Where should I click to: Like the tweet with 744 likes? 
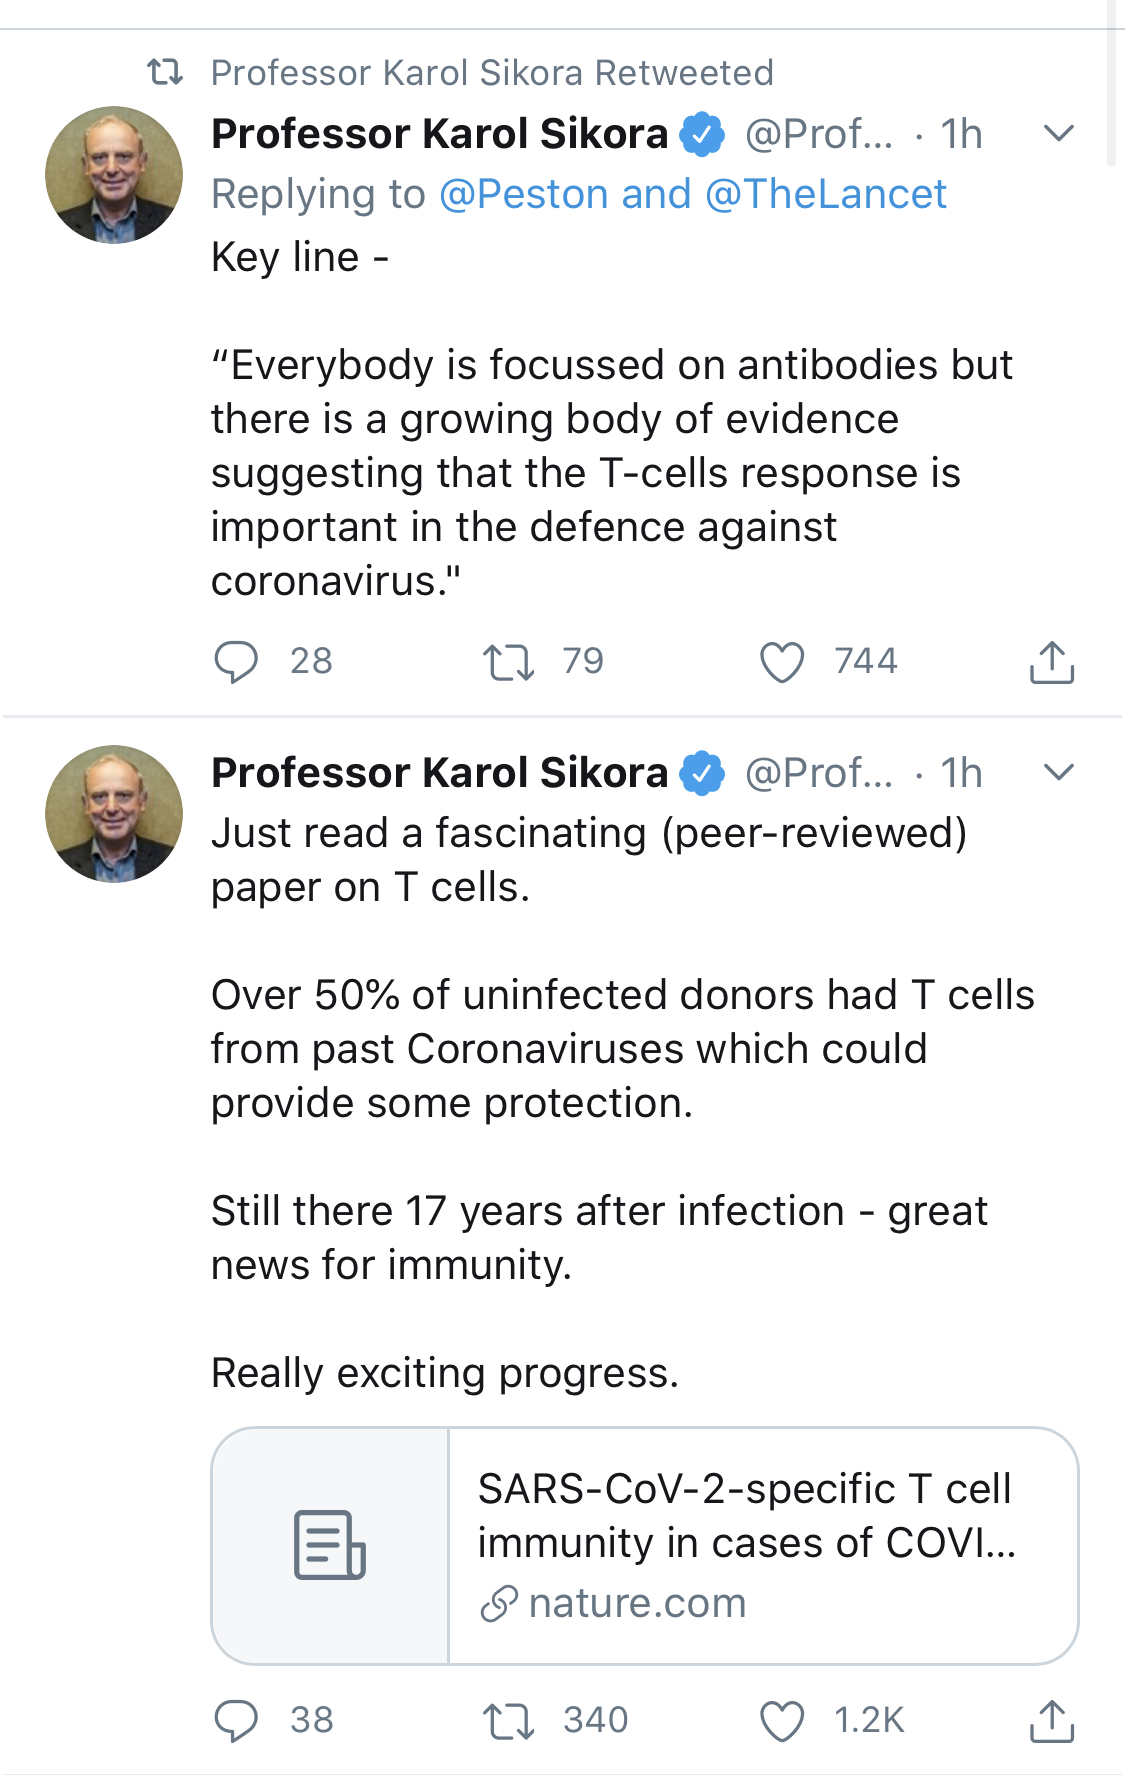[782, 662]
